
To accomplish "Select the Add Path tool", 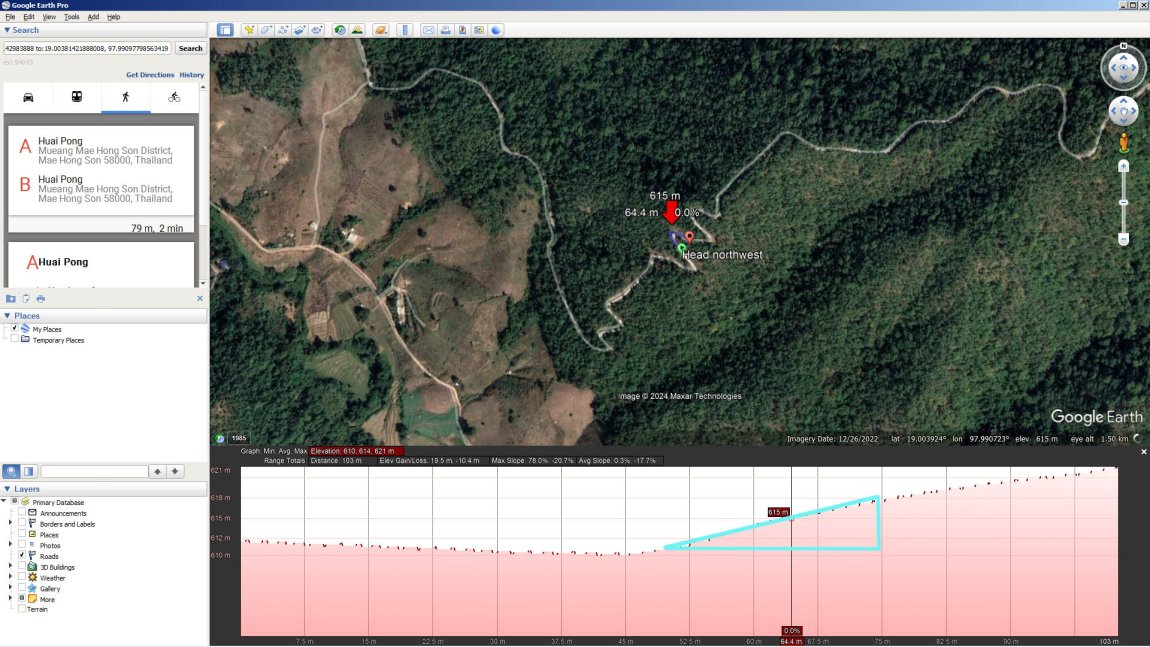I will point(281,30).
